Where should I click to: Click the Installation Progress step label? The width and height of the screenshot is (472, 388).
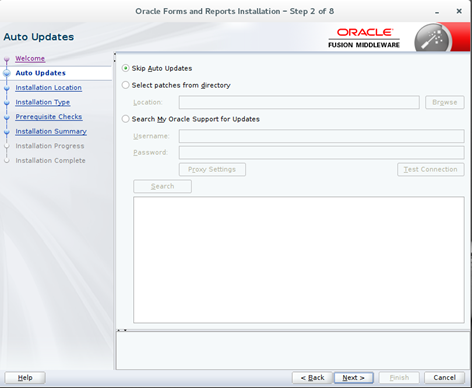coord(50,146)
